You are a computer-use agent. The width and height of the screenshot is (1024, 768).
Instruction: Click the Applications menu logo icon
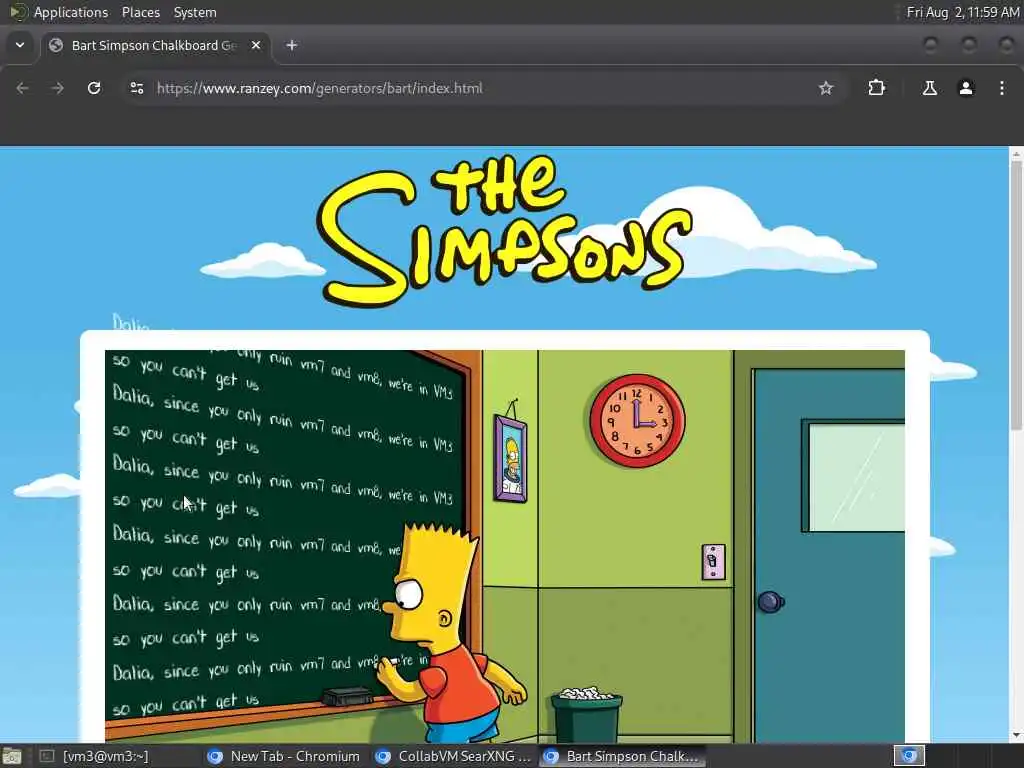pyautogui.click(x=18, y=12)
